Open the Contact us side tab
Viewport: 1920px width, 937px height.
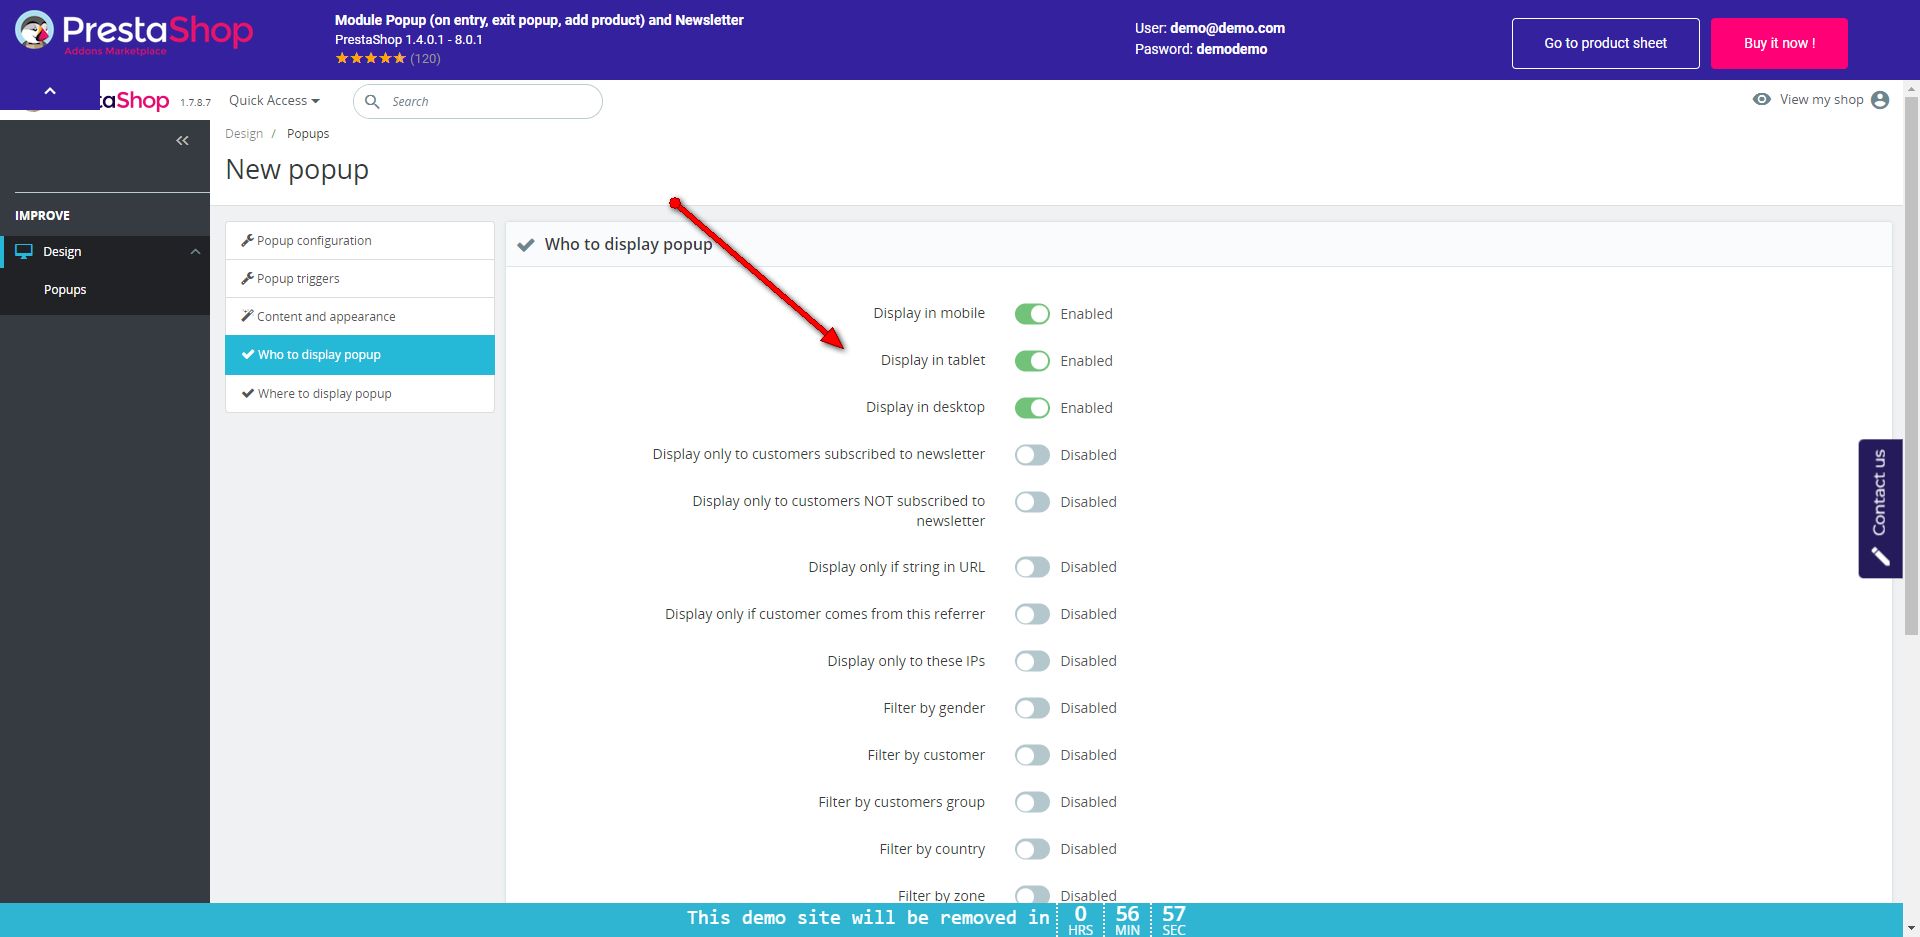(x=1880, y=508)
